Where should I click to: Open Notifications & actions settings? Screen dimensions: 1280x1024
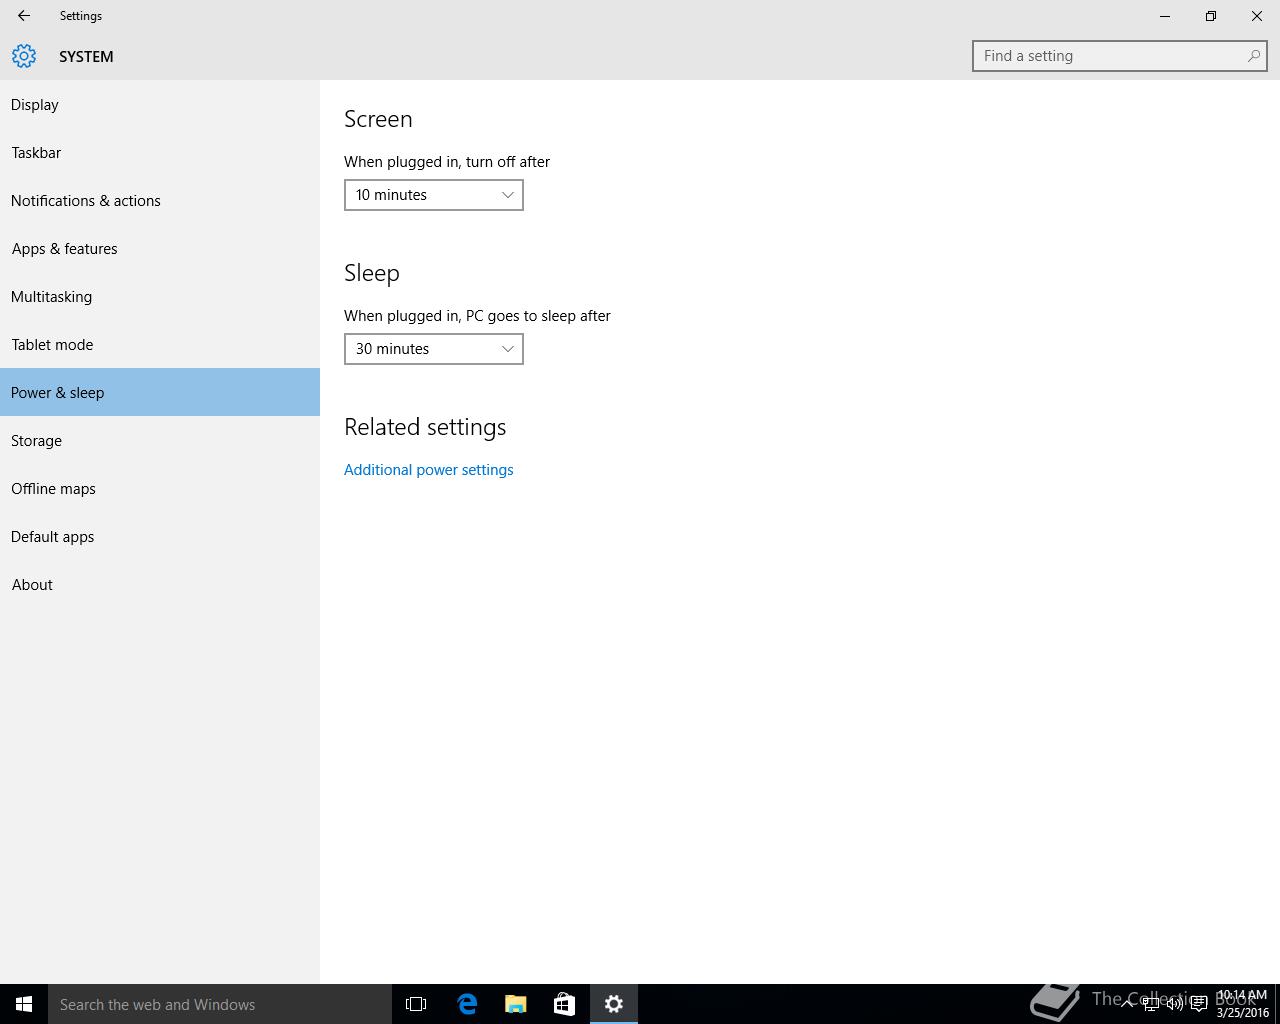click(x=160, y=200)
